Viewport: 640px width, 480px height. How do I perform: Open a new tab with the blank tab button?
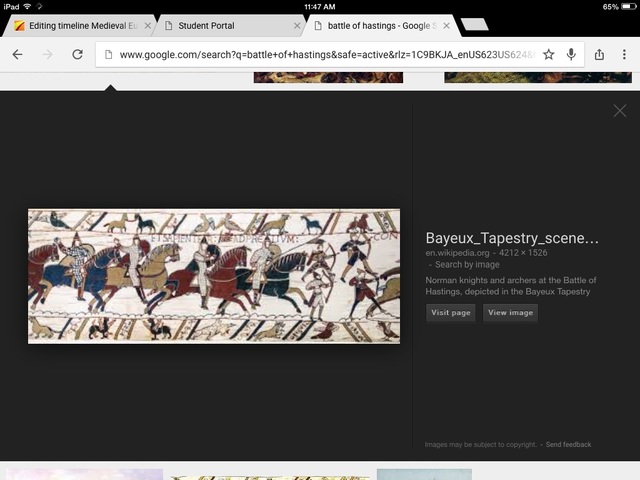pos(475,24)
